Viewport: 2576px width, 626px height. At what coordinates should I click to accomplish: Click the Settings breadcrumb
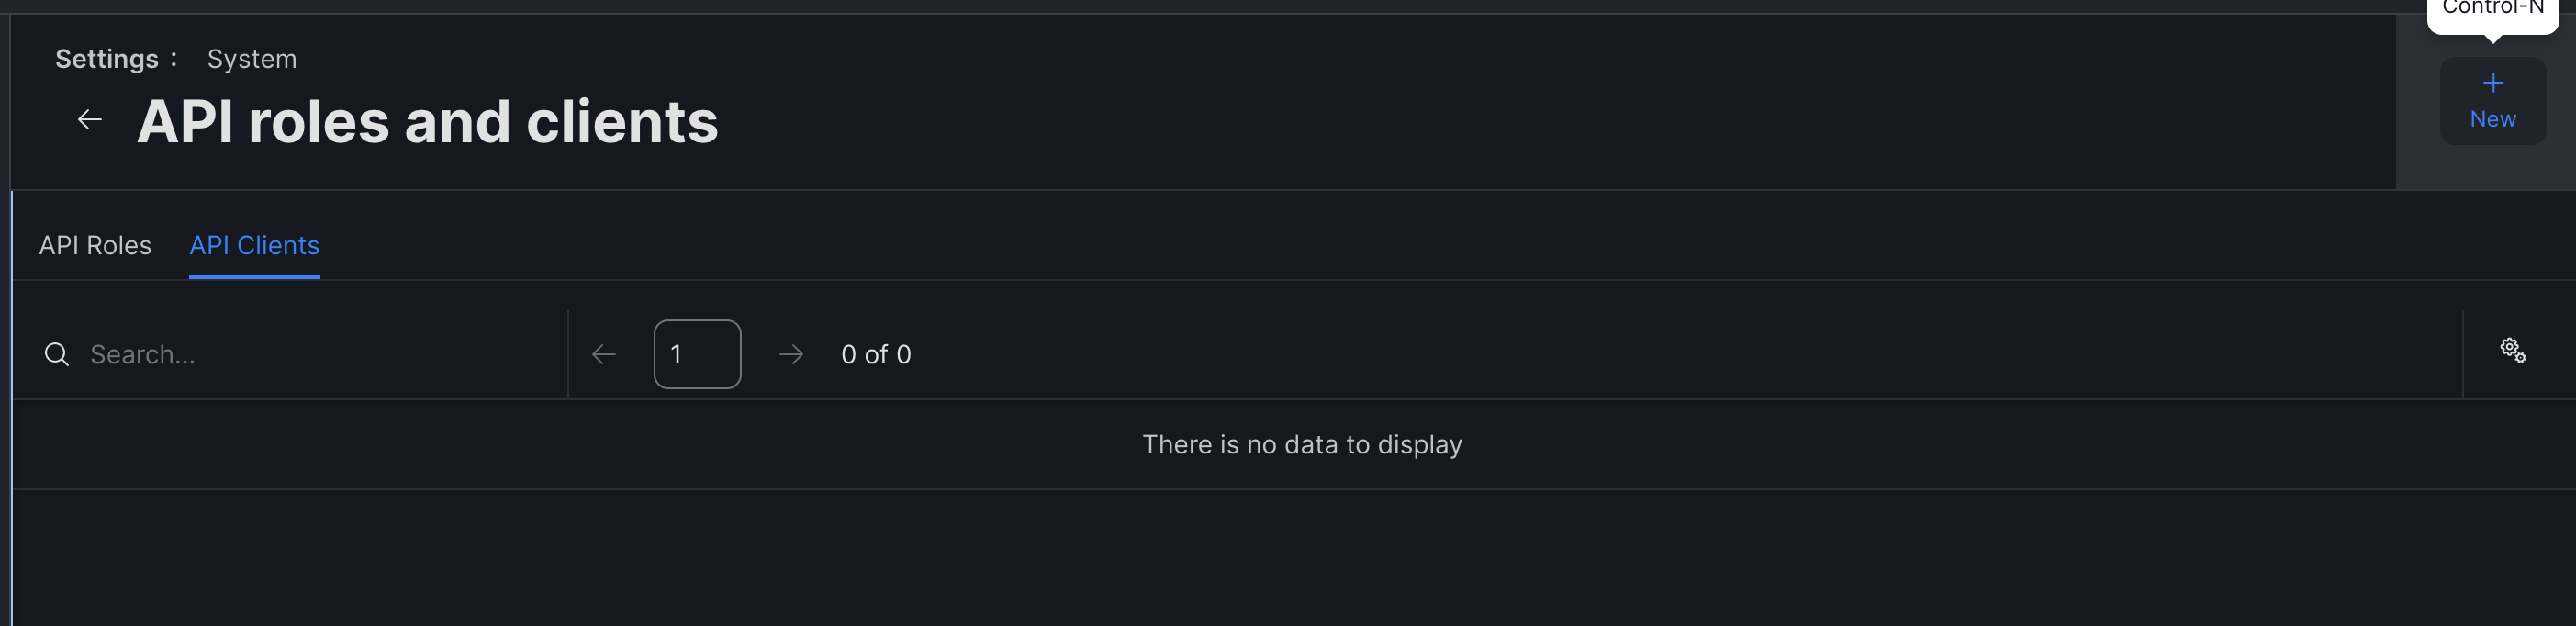tap(106, 60)
